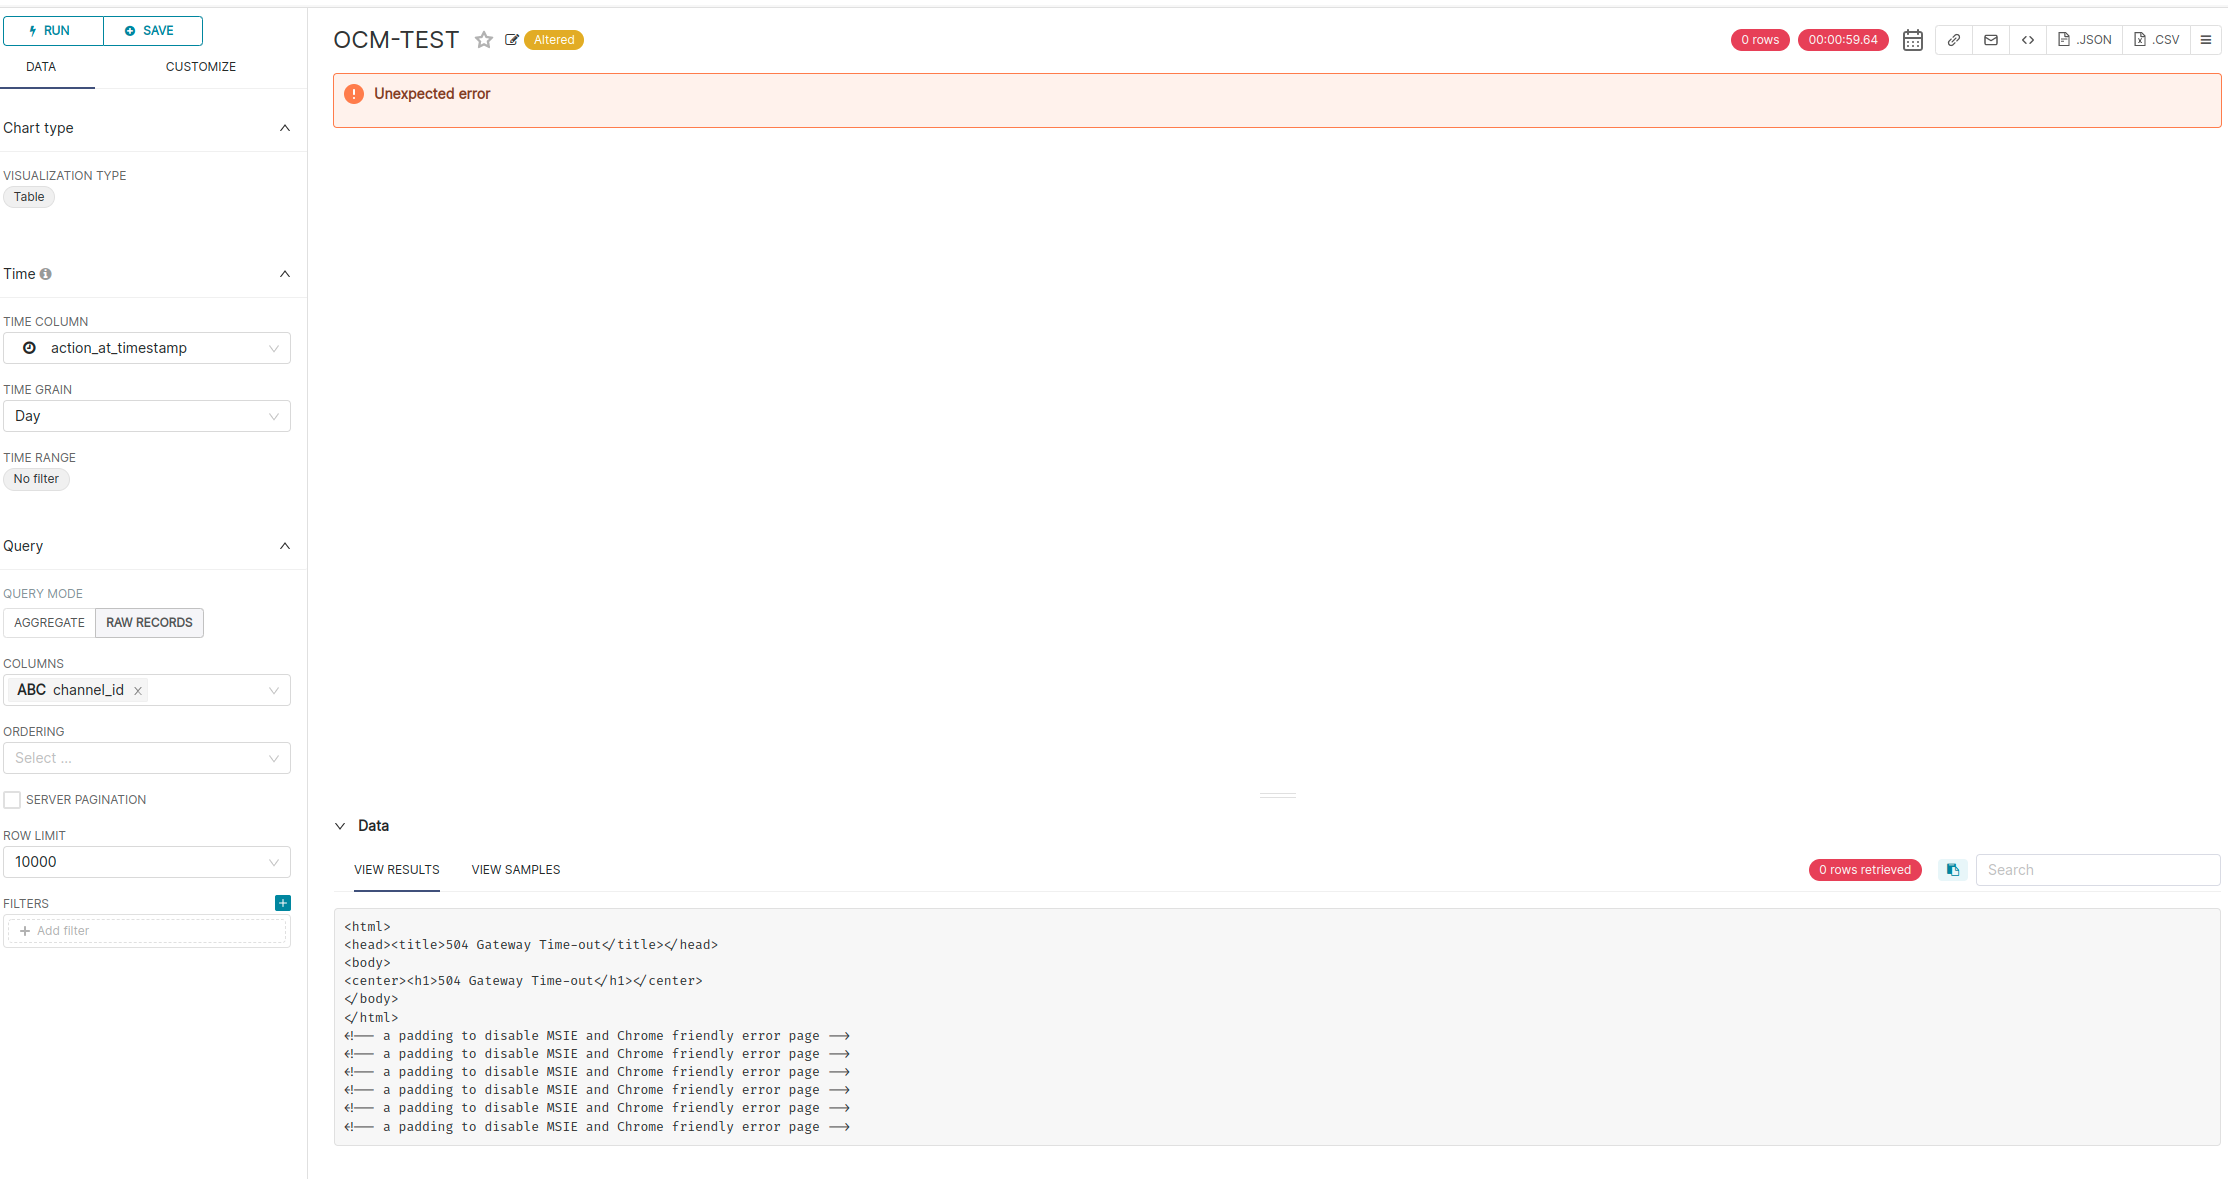Viewport: 2228px width, 1179px height.
Task: Export results as .JSON
Action: (x=2084, y=40)
